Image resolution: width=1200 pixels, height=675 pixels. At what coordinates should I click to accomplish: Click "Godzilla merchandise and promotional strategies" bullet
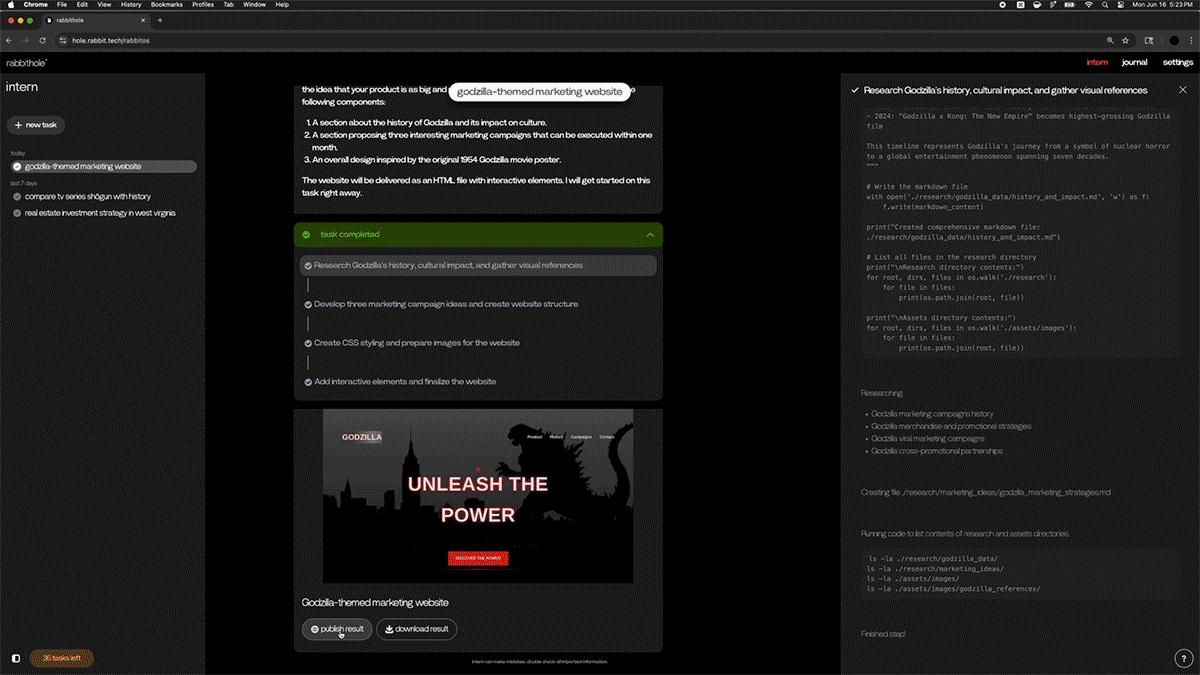pyautogui.click(x=951, y=426)
